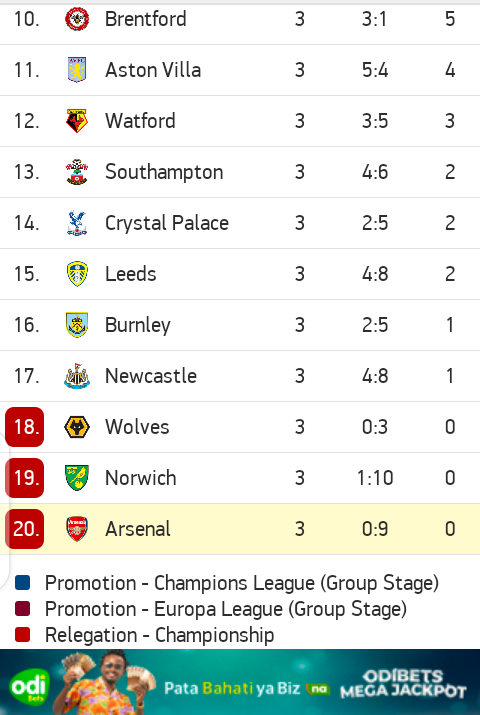Select the Wolves team name
480x715 pixels.
tap(137, 427)
